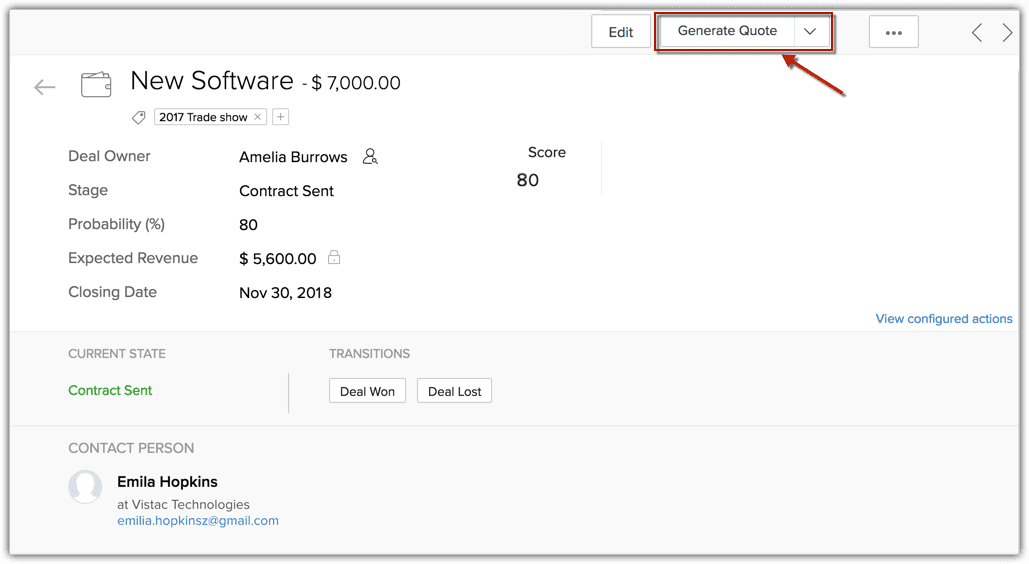Open the more options ellipsis menu
This screenshot has width=1029, height=564.
click(x=893, y=32)
